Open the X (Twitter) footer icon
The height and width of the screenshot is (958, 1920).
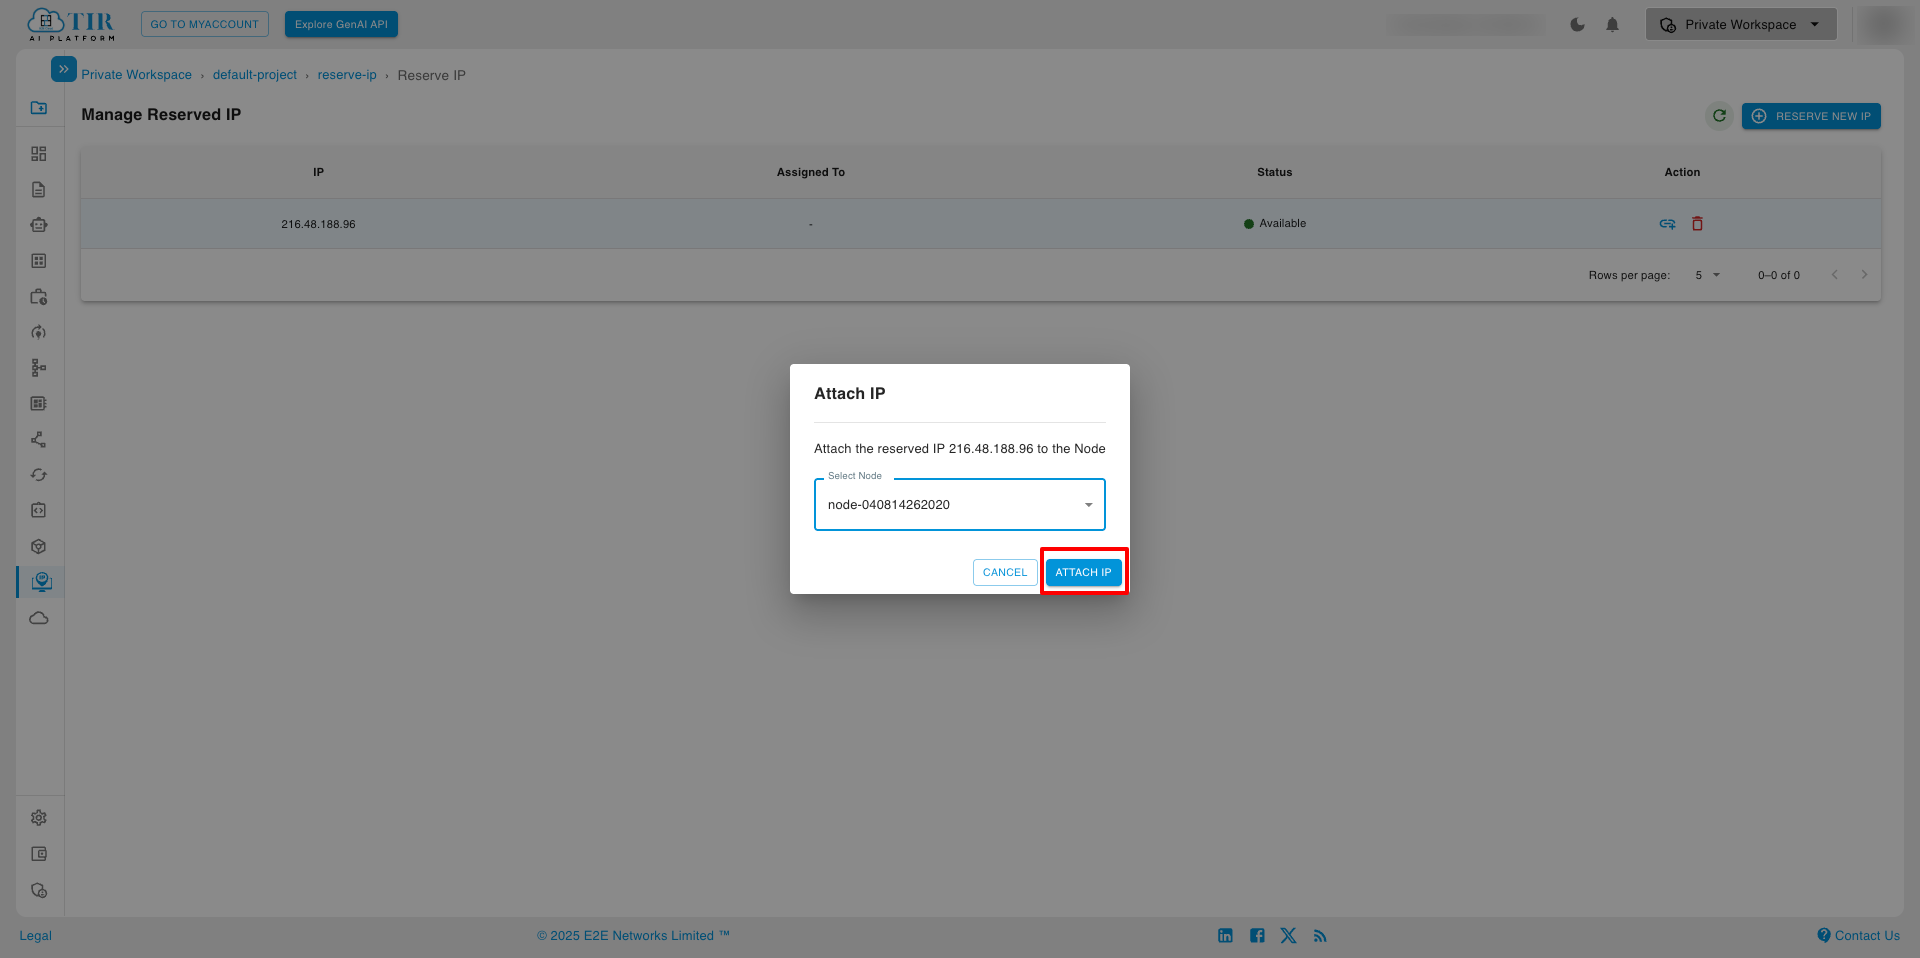point(1288,936)
